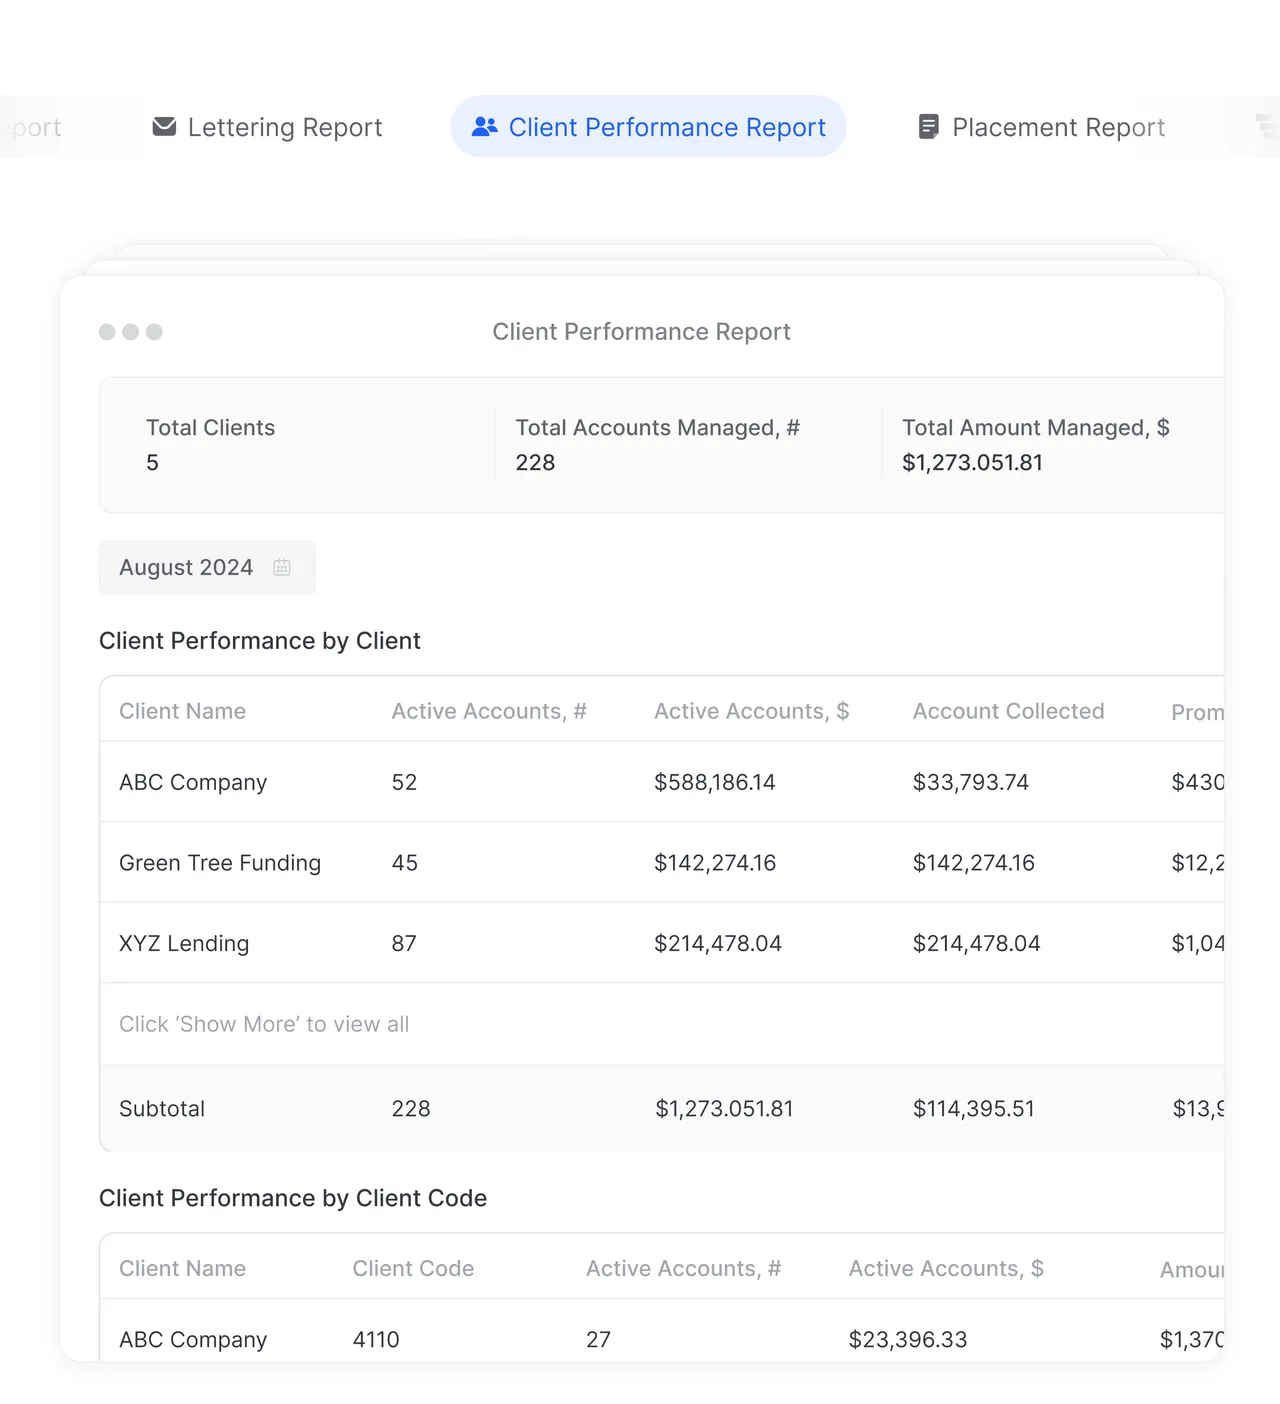
Task: Click the Client Name header in by-Client table
Action: point(182,711)
